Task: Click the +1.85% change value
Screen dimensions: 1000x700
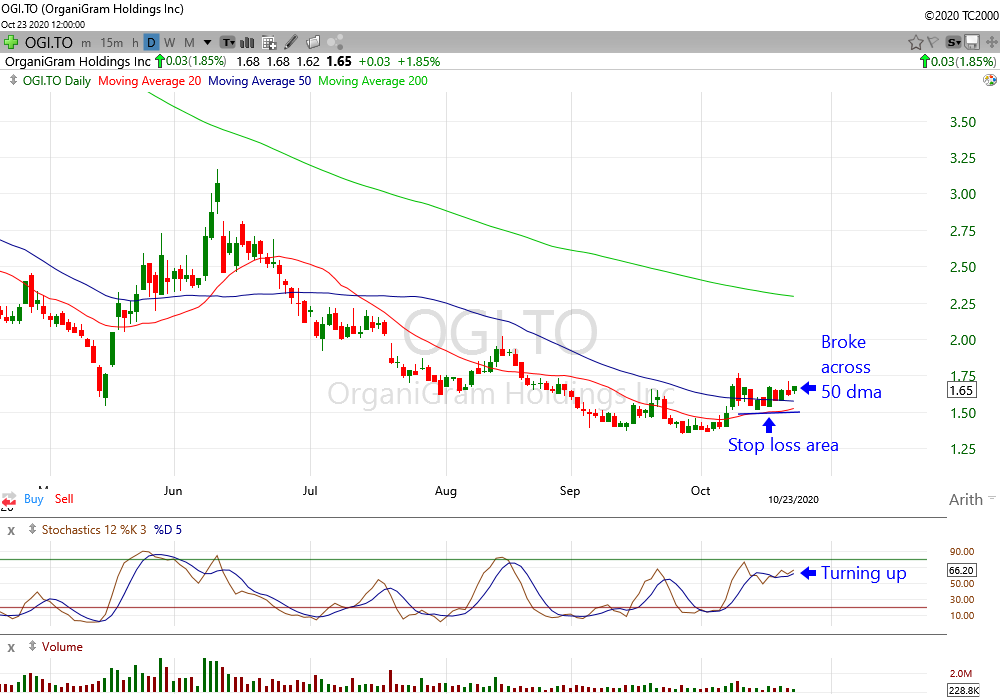Action: [x=419, y=62]
